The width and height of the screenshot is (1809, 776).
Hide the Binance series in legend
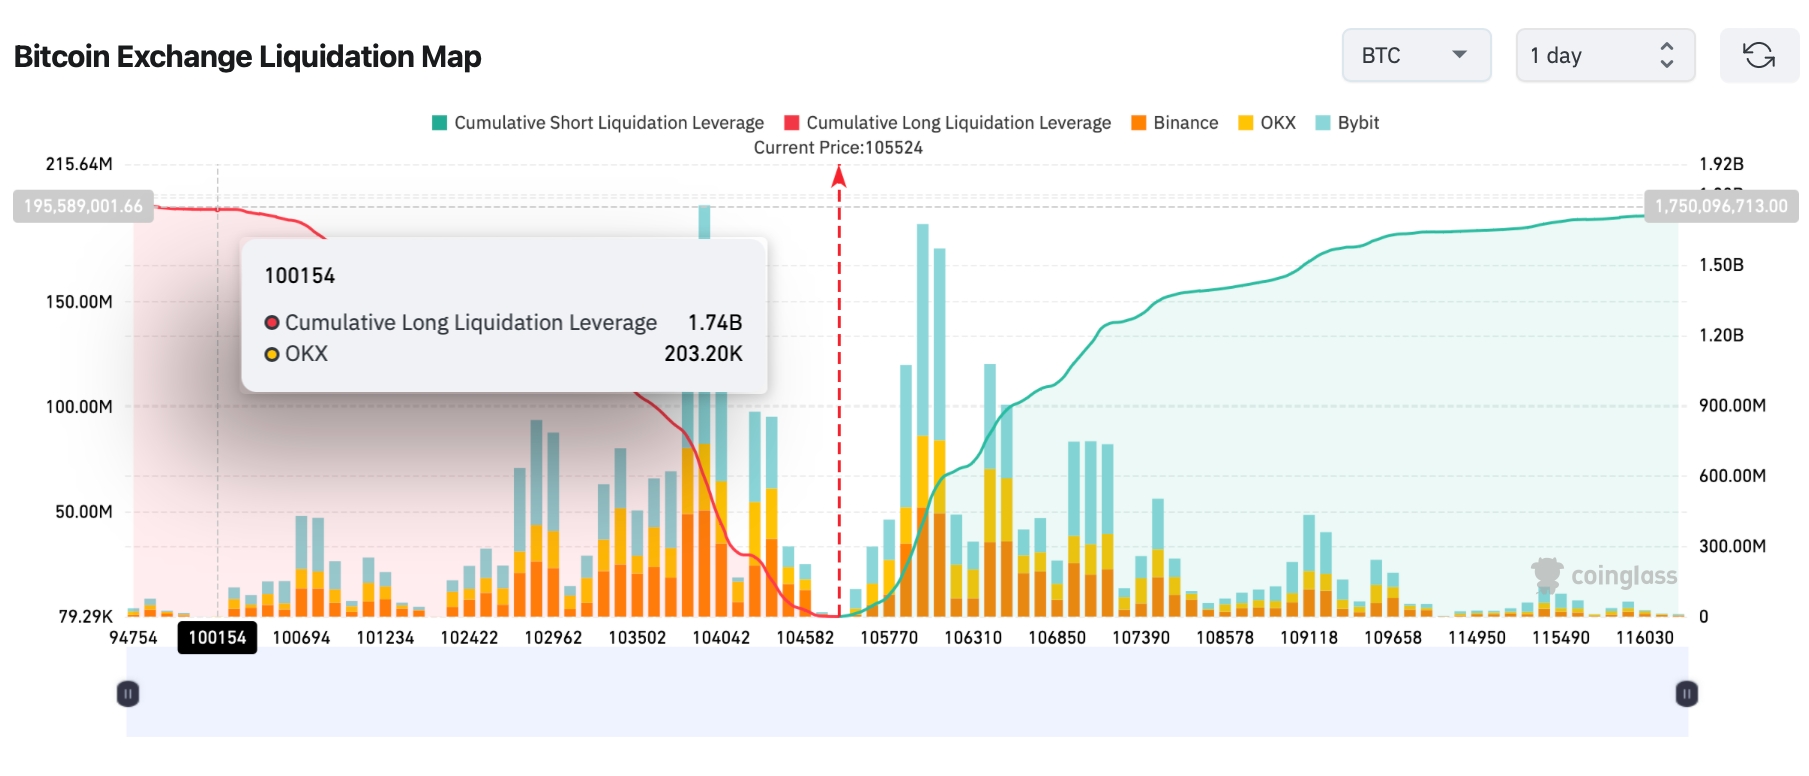(x=1175, y=123)
